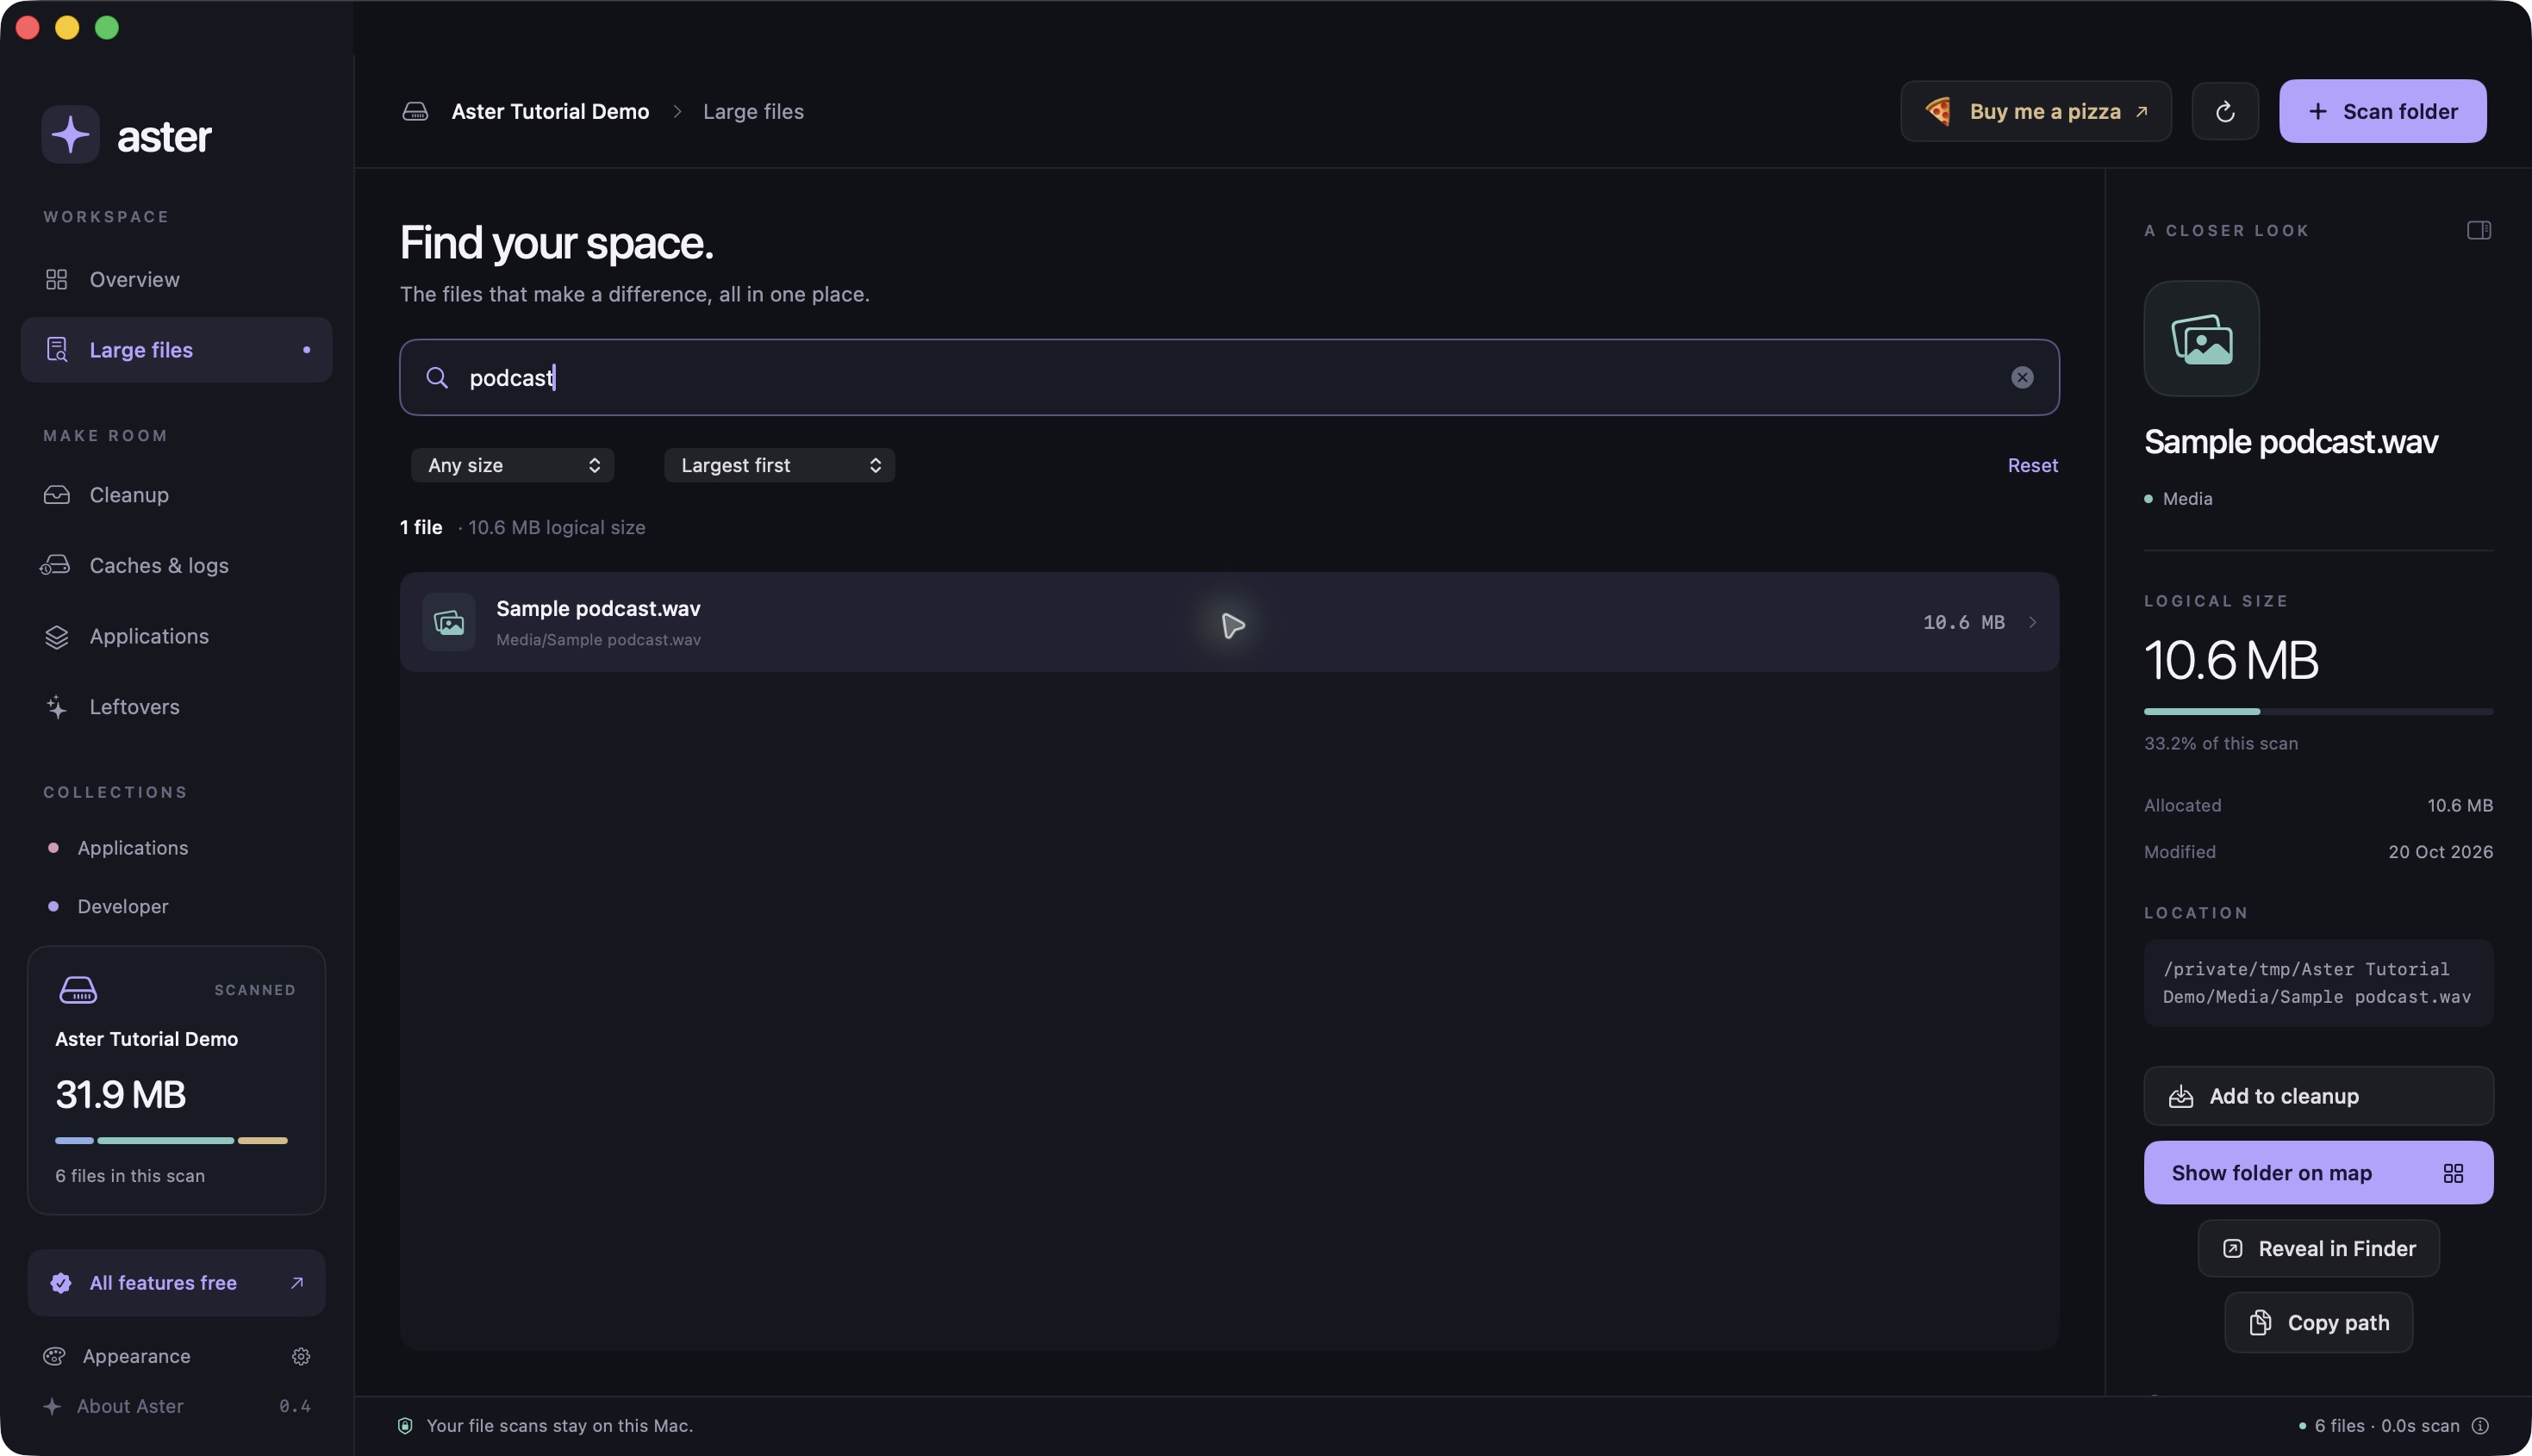Click the Scan folder button
2532x1456 pixels.
point(2382,111)
